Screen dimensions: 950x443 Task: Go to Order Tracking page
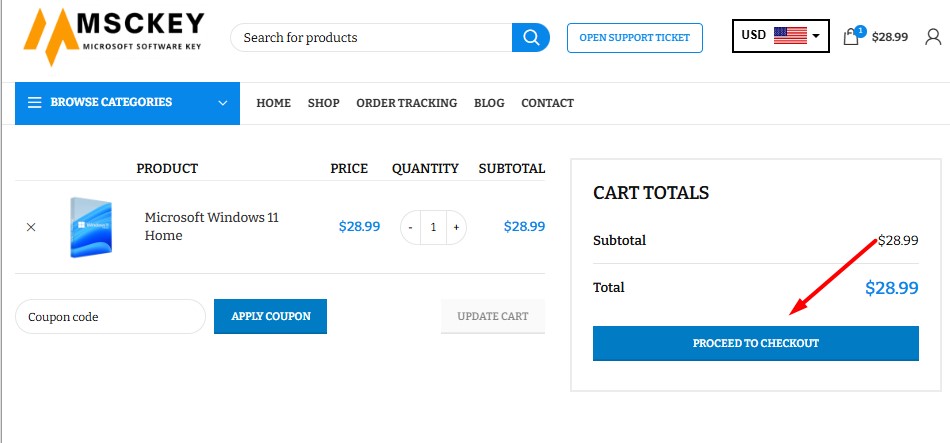(x=406, y=103)
